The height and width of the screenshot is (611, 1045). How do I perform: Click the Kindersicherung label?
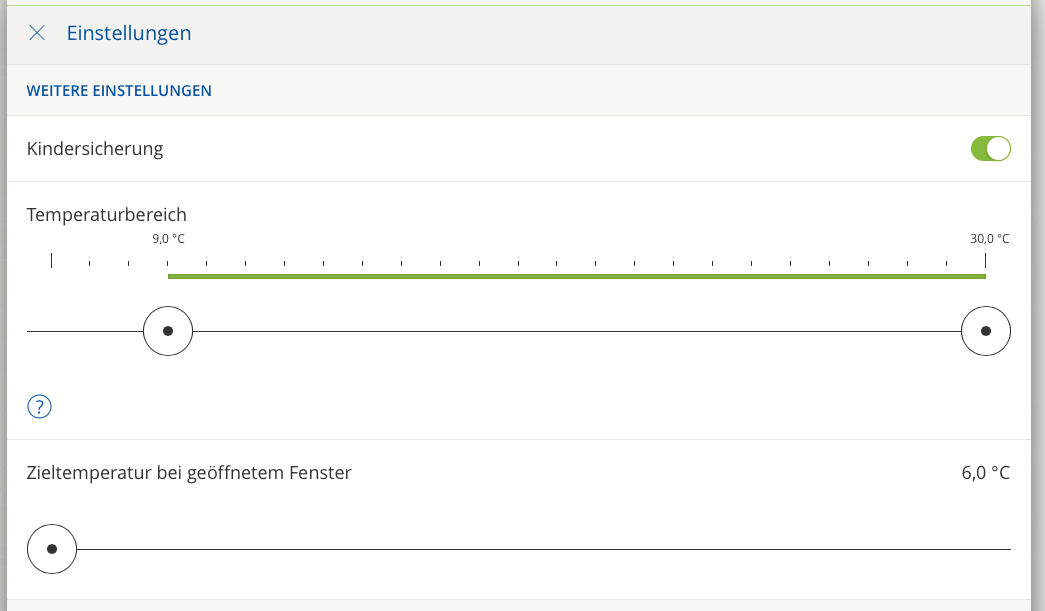pyautogui.click(x=95, y=149)
